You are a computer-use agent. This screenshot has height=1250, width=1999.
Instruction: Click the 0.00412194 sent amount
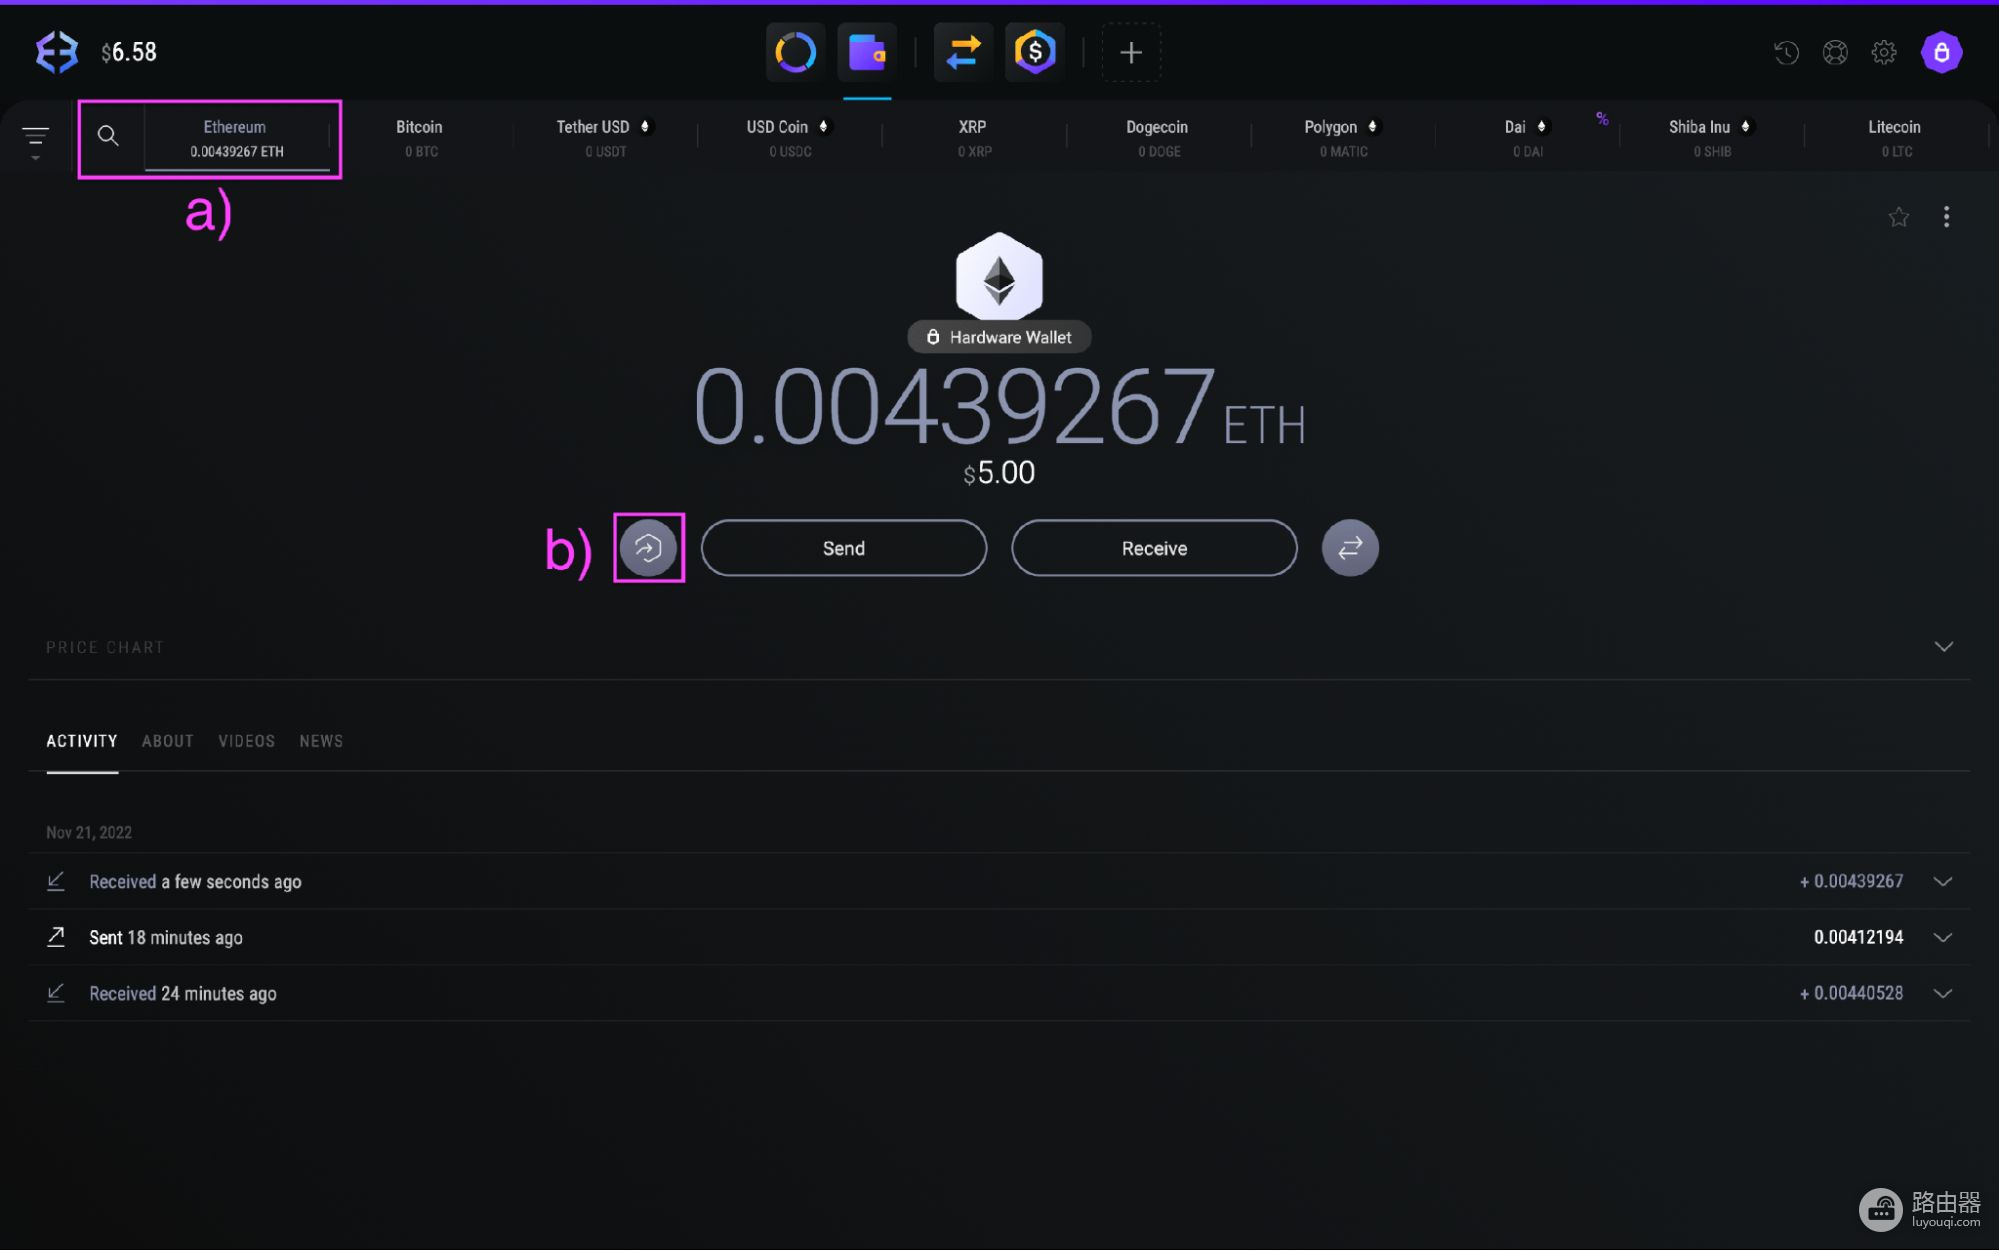coord(1858,937)
